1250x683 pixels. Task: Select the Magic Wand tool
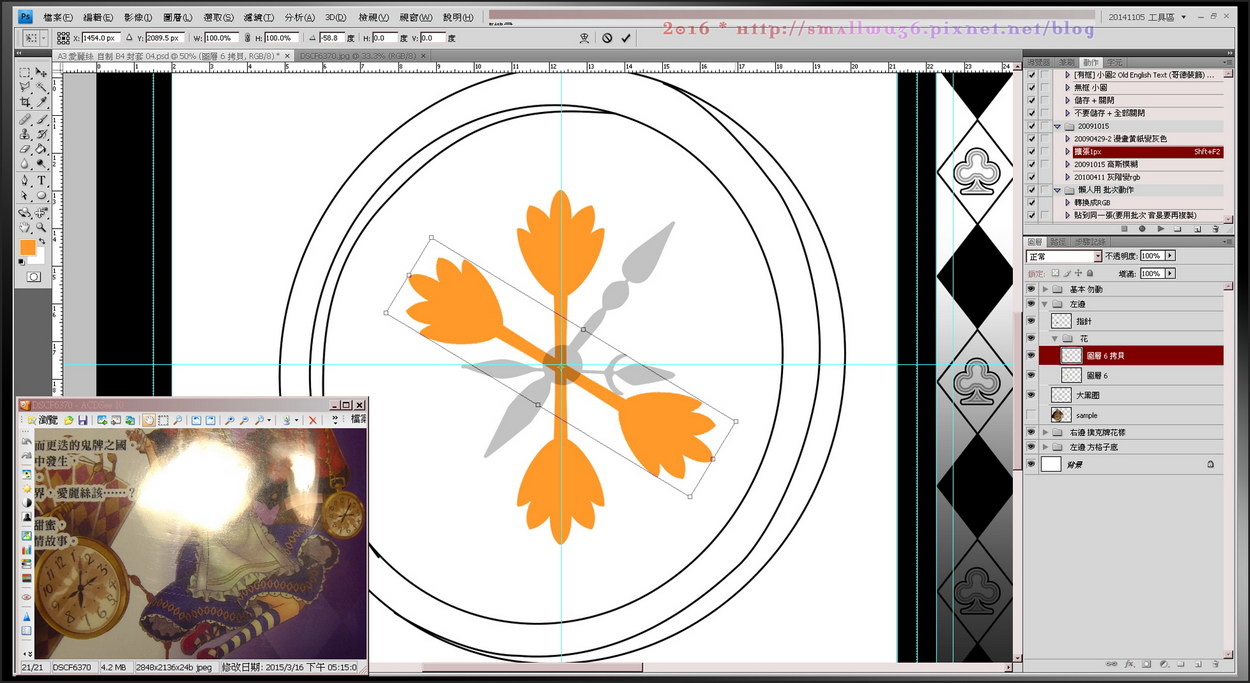coord(42,87)
